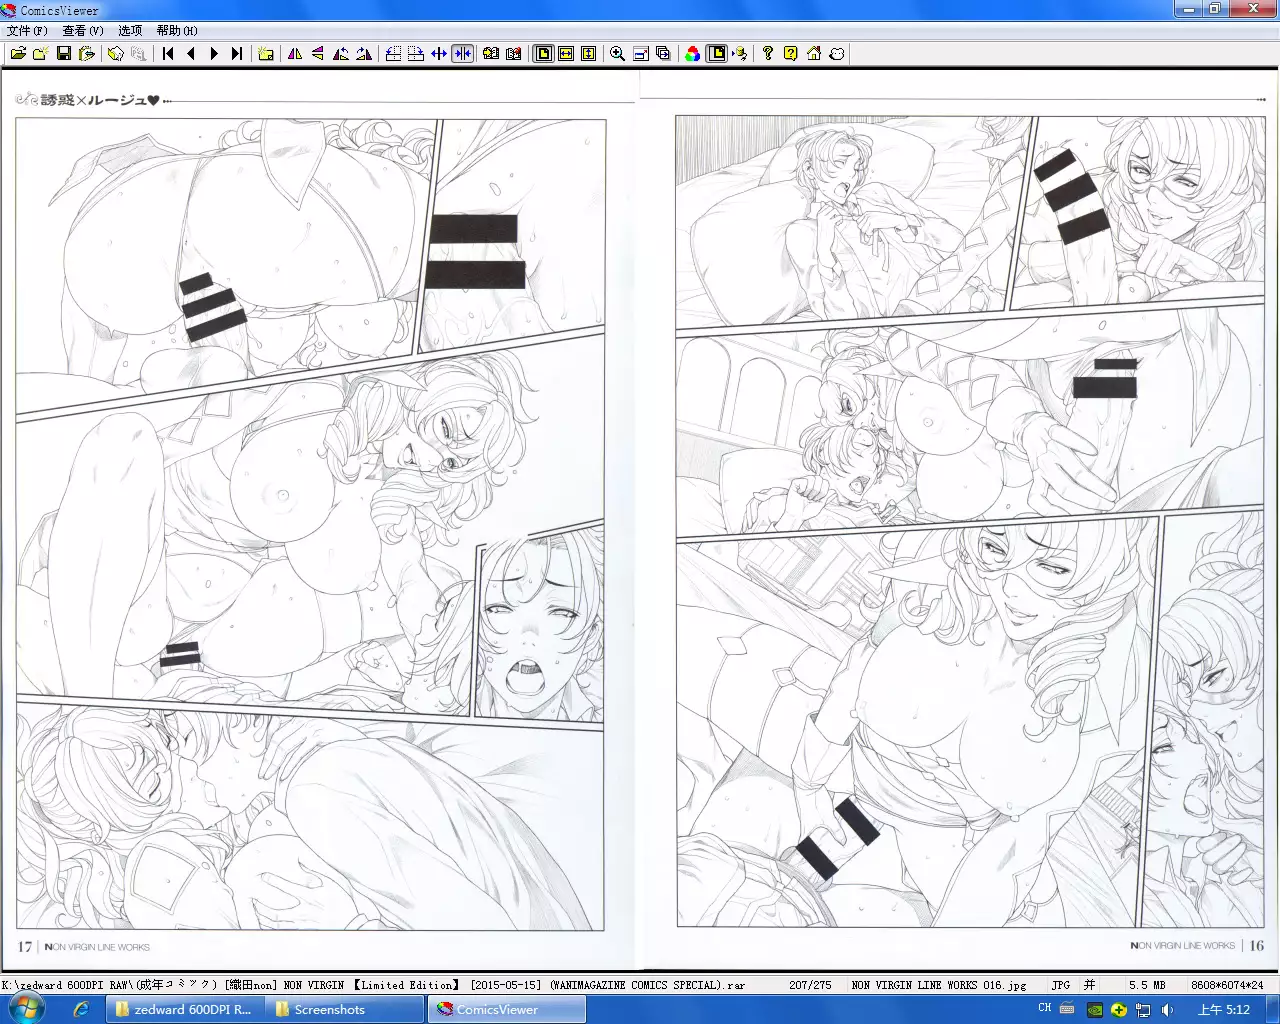This screenshot has height=1024, width=1280.
Task: Click the open file folder icon
Action: point(18,54)
